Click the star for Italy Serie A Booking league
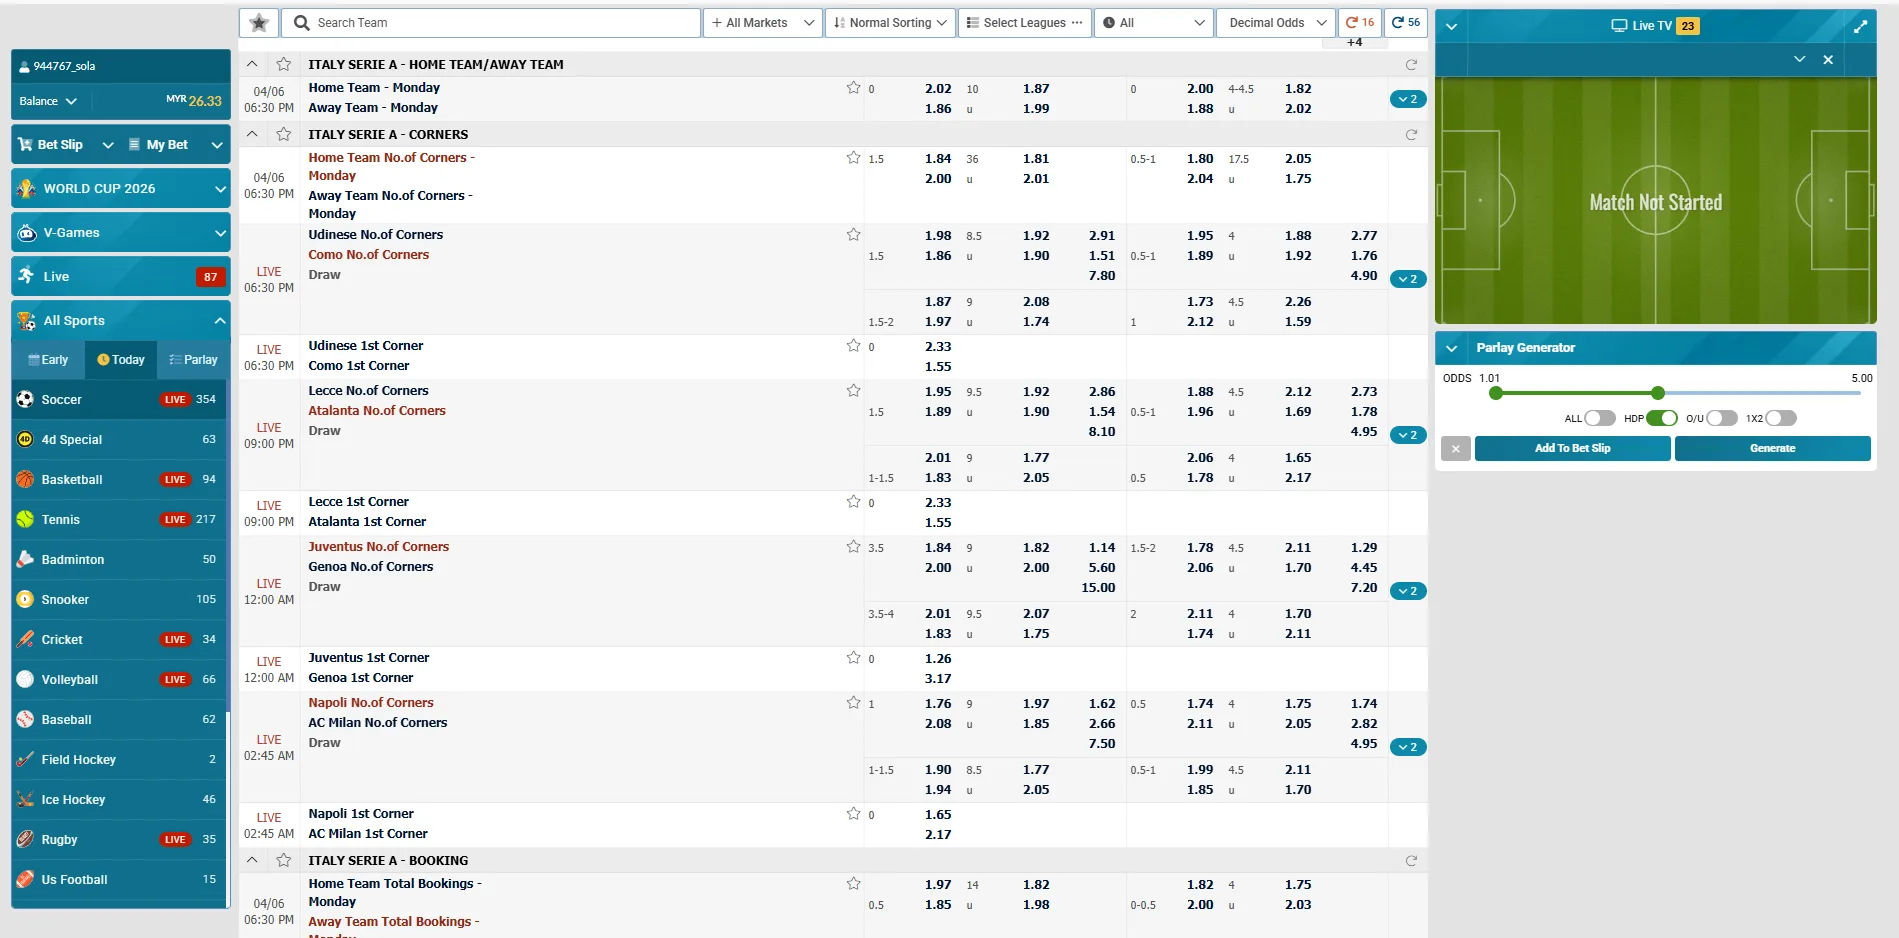The width and height of the screenshot is (1899, 938). 284,860
